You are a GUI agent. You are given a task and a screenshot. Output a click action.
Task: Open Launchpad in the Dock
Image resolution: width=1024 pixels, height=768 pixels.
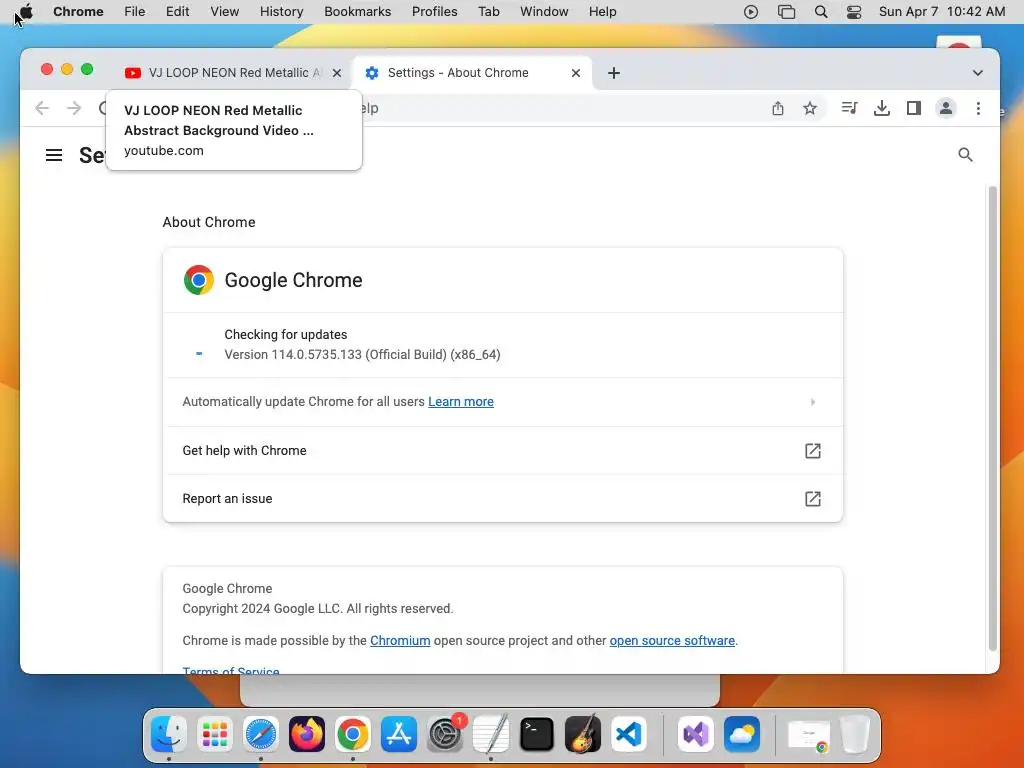215,735
